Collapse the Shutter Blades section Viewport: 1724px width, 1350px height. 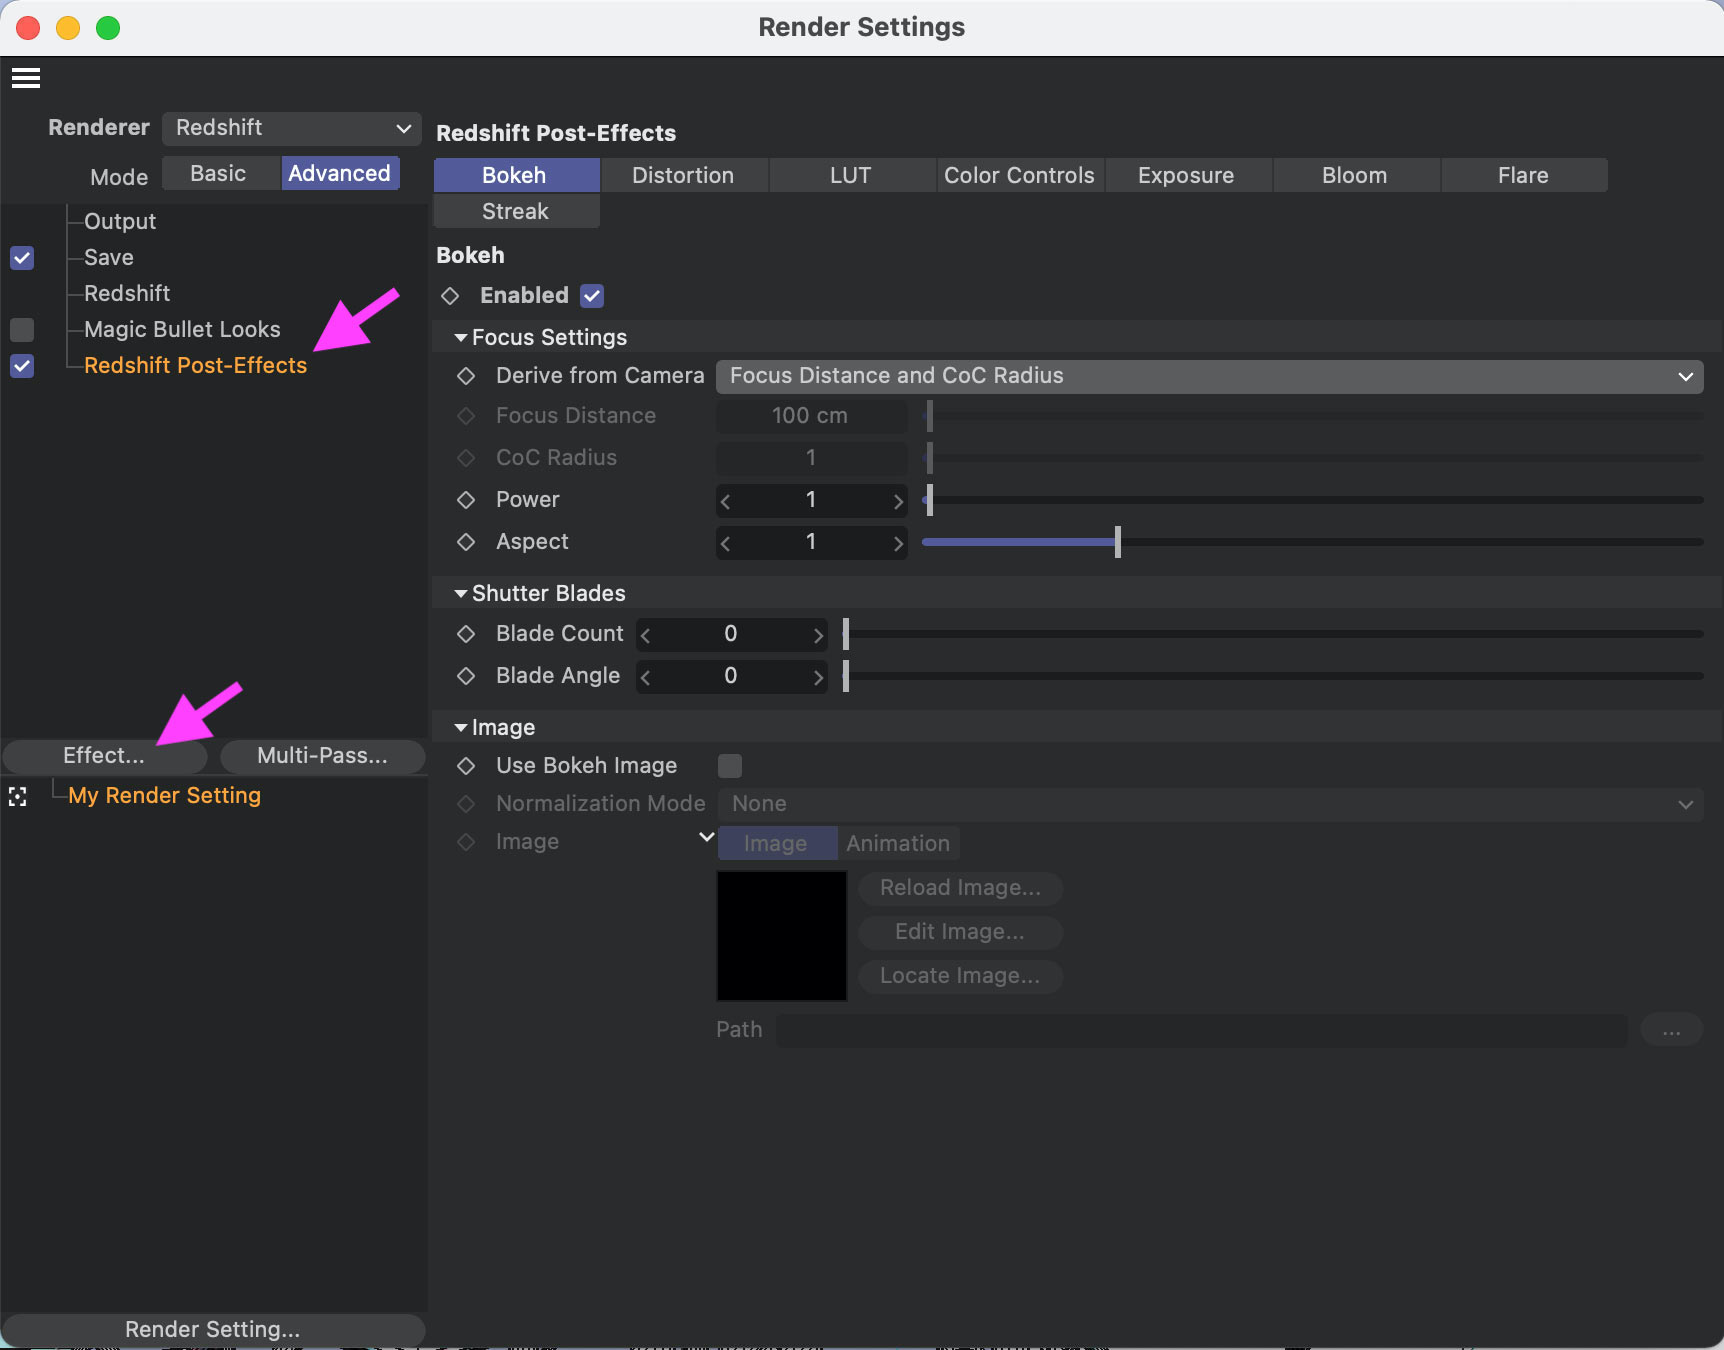(461, 594)
